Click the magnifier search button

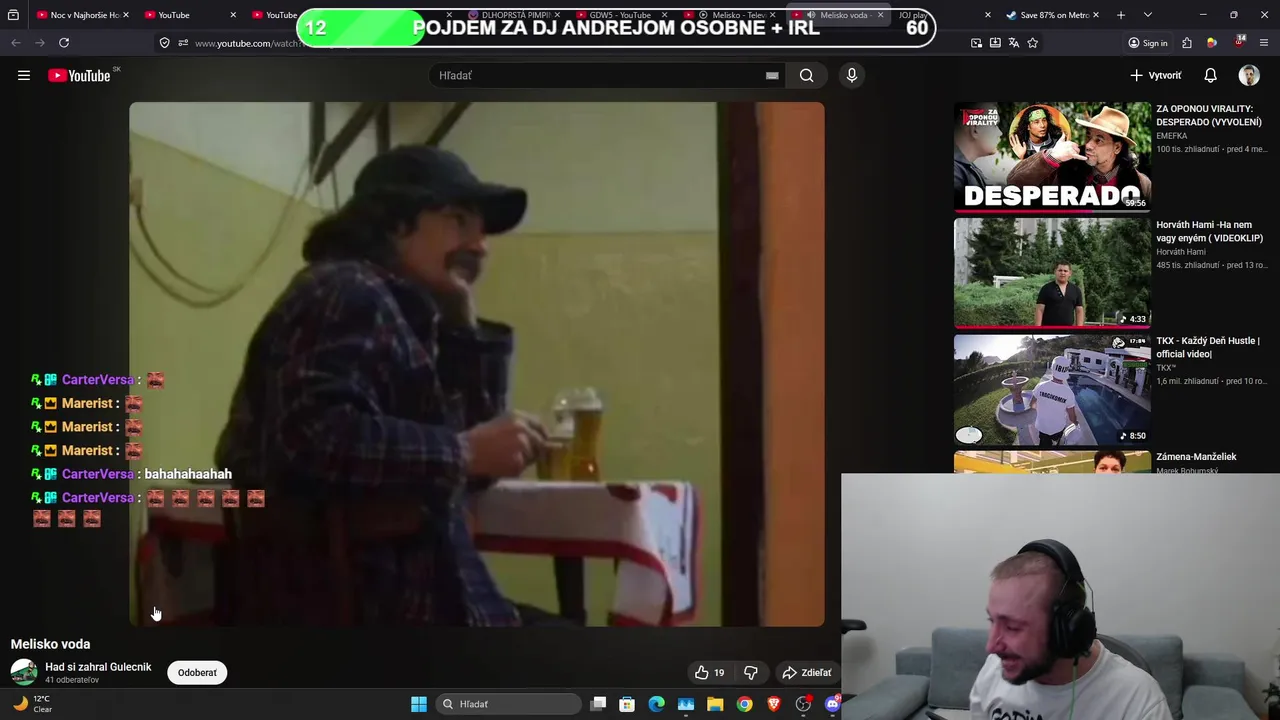pyautogui.click(x=806, y=75)
